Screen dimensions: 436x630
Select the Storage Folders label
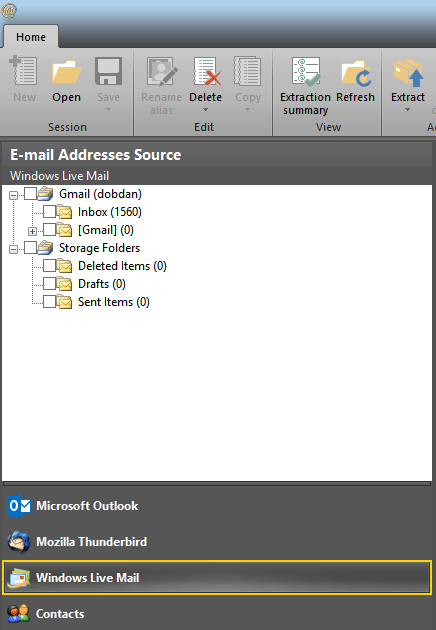pyautogui.click(x=99, y=248)
